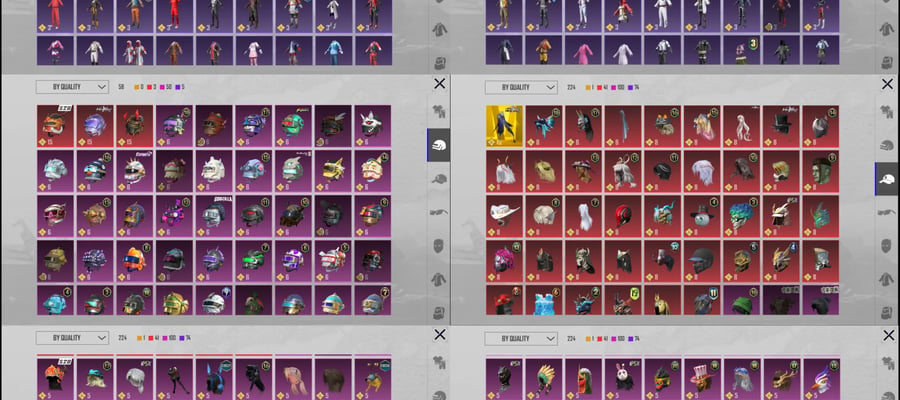The image size is (900, 400).
Task: Open the BY QUALITY dropdown beside the 58 count
Action: [x=72, y=87]
